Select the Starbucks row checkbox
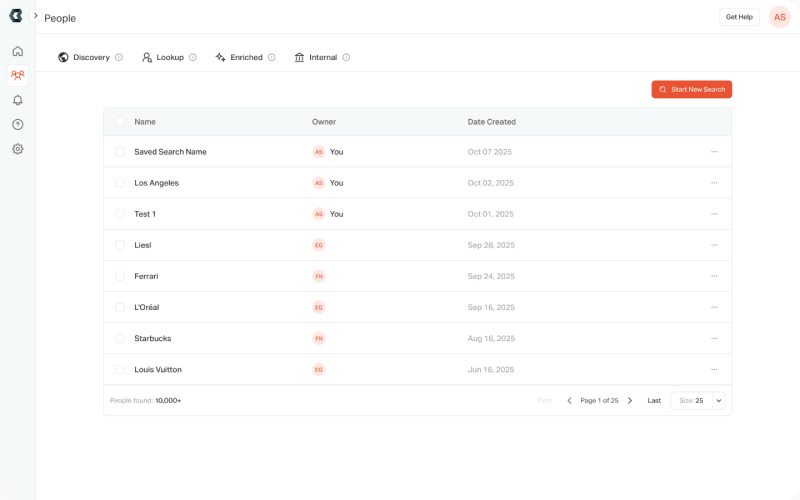This screenshot has height=500, width=800. point(120,338)
